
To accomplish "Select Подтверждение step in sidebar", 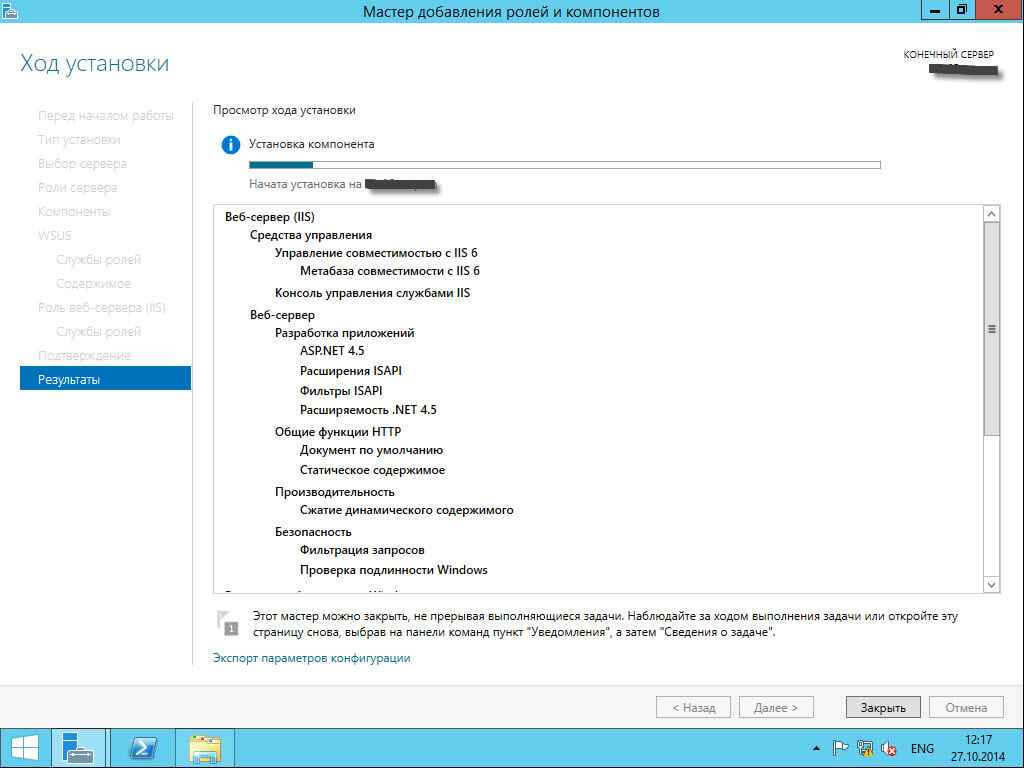I will pyautogui.click(x=84, y=355).
